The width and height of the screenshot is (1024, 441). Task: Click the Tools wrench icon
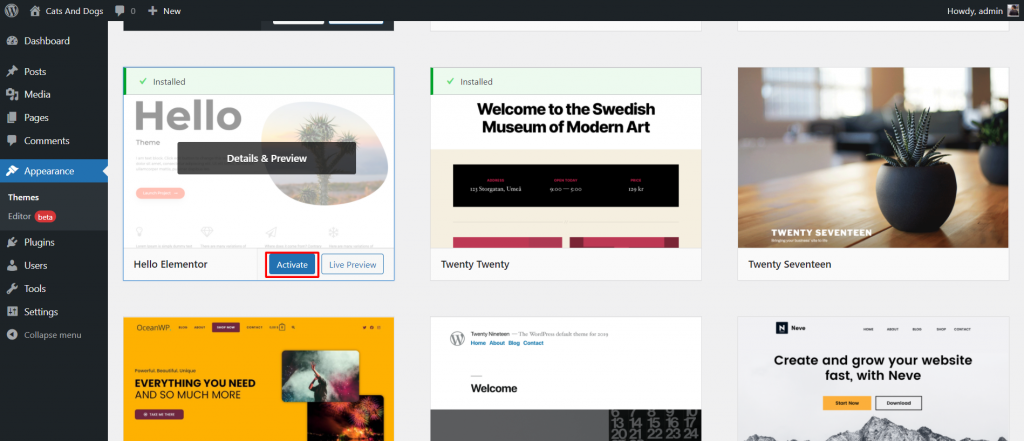[12, 289]
